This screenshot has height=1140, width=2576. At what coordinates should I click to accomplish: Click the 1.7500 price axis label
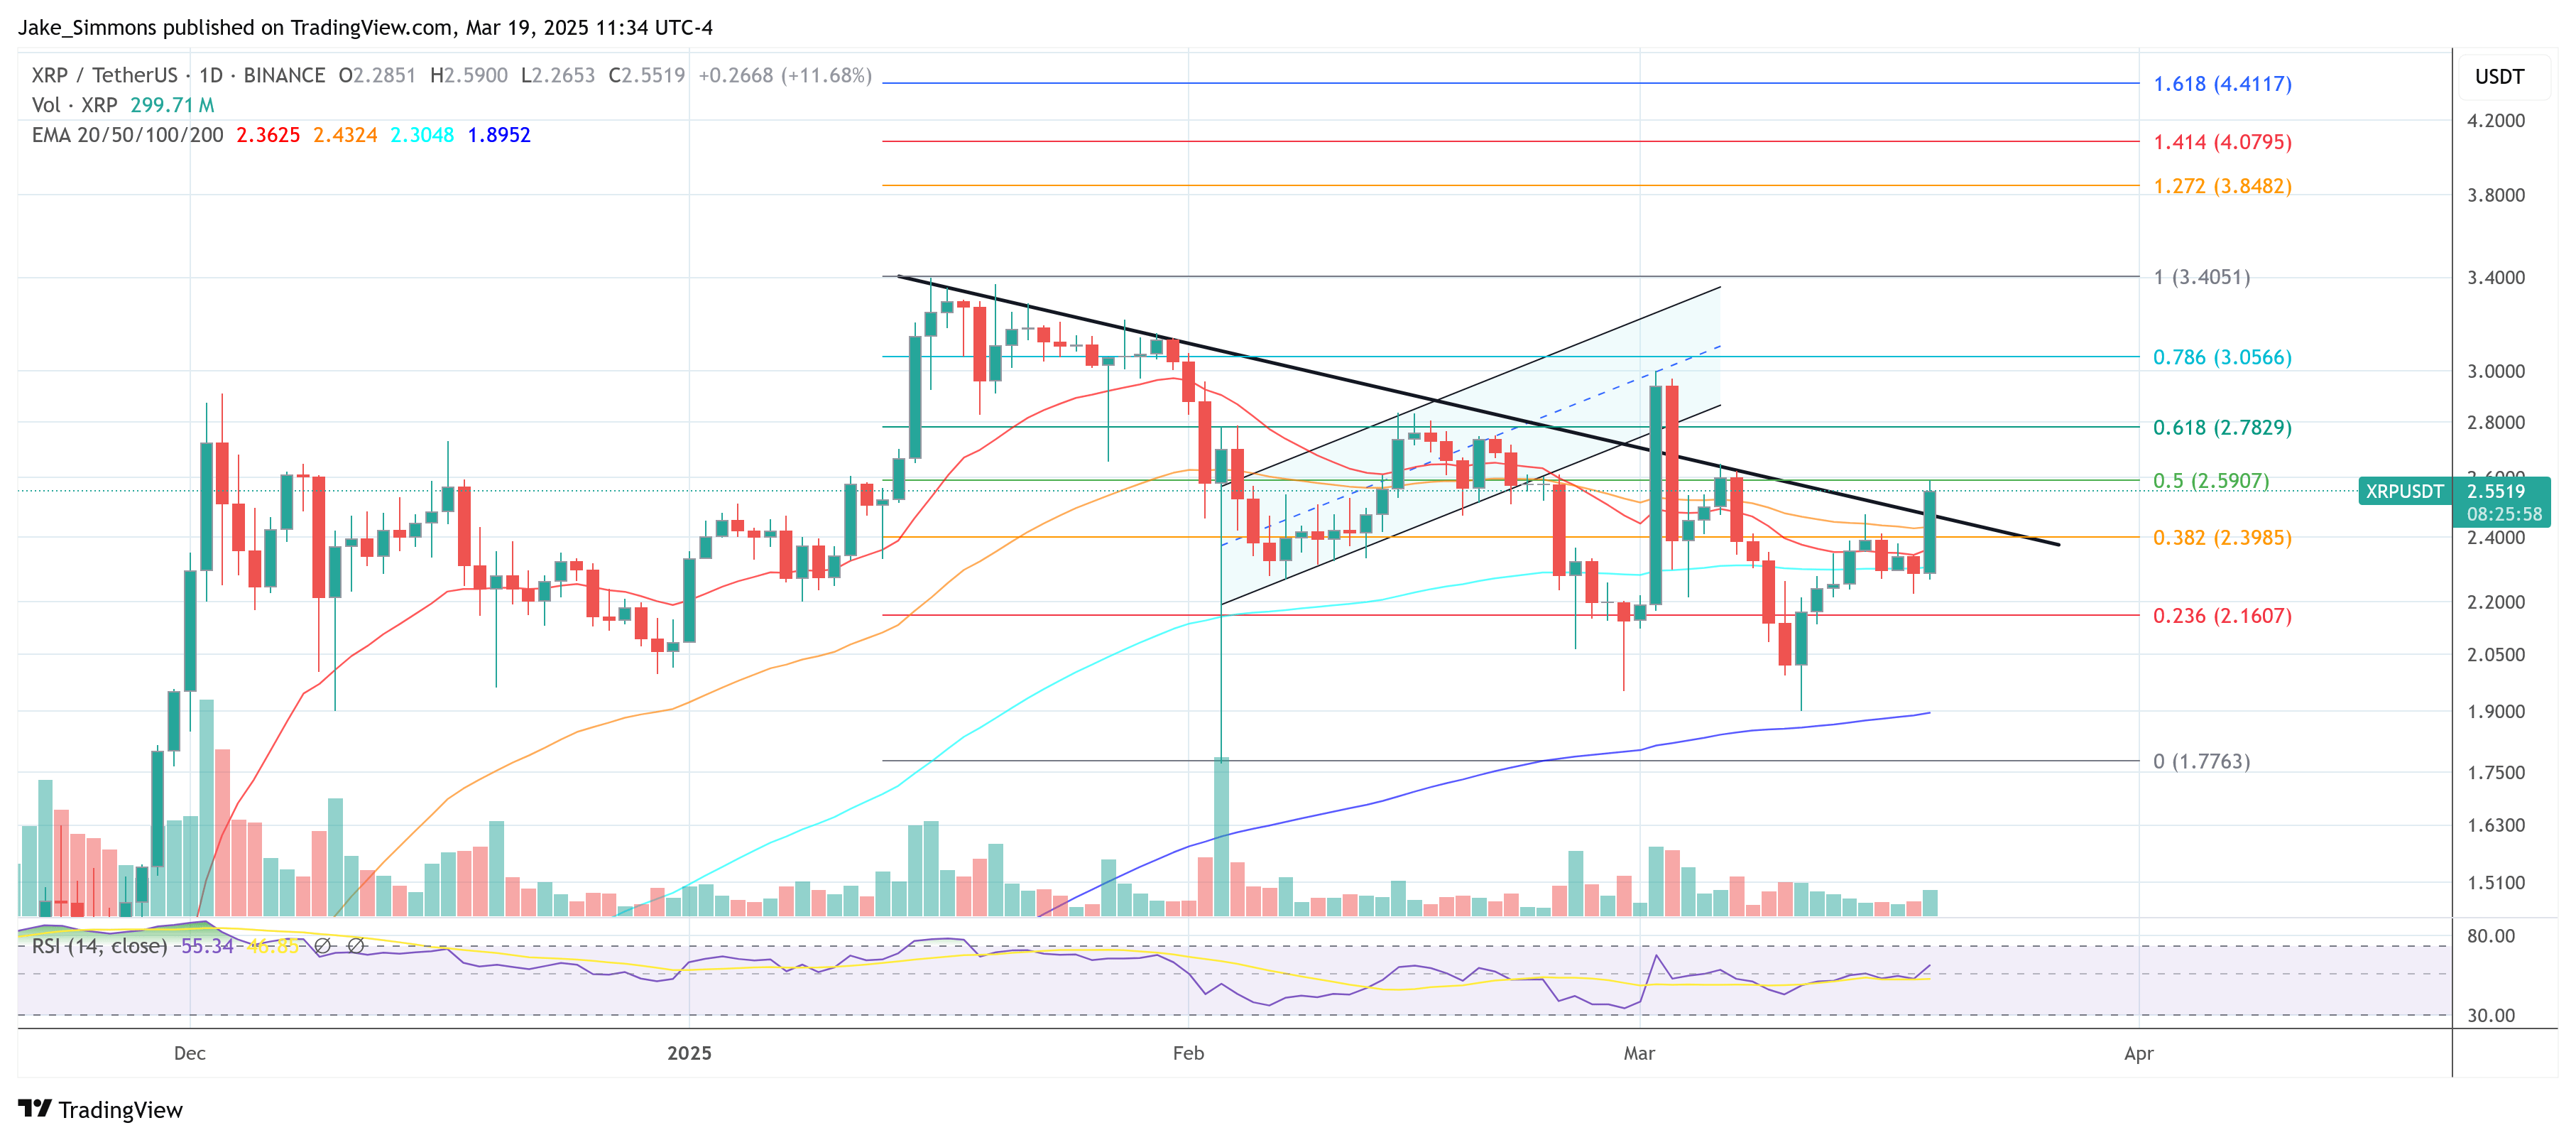click(x=2496, y=772)
